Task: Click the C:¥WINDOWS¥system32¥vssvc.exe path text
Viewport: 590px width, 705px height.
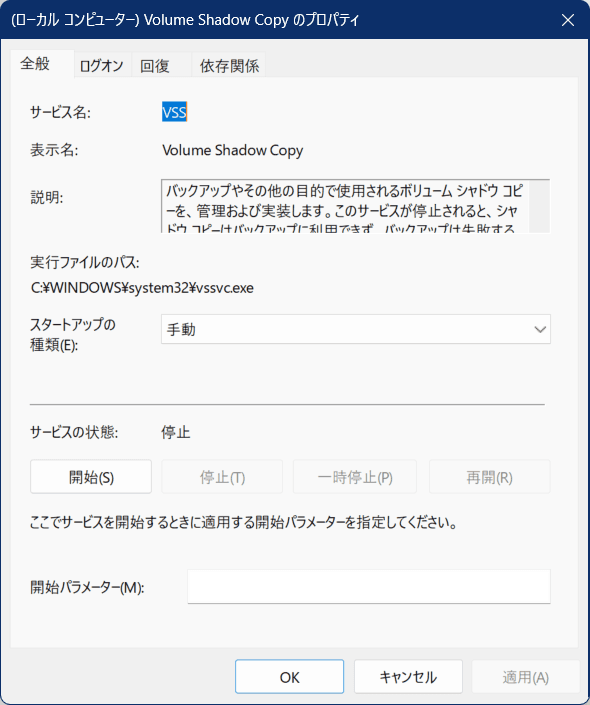Action: tap(142, 288)
